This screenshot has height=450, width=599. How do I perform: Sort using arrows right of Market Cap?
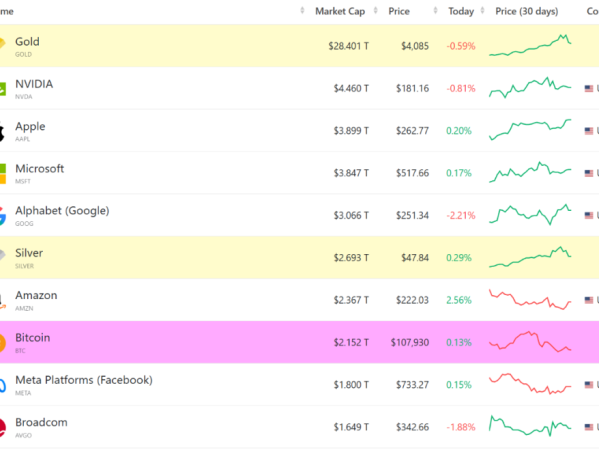(x=375, y=11)
